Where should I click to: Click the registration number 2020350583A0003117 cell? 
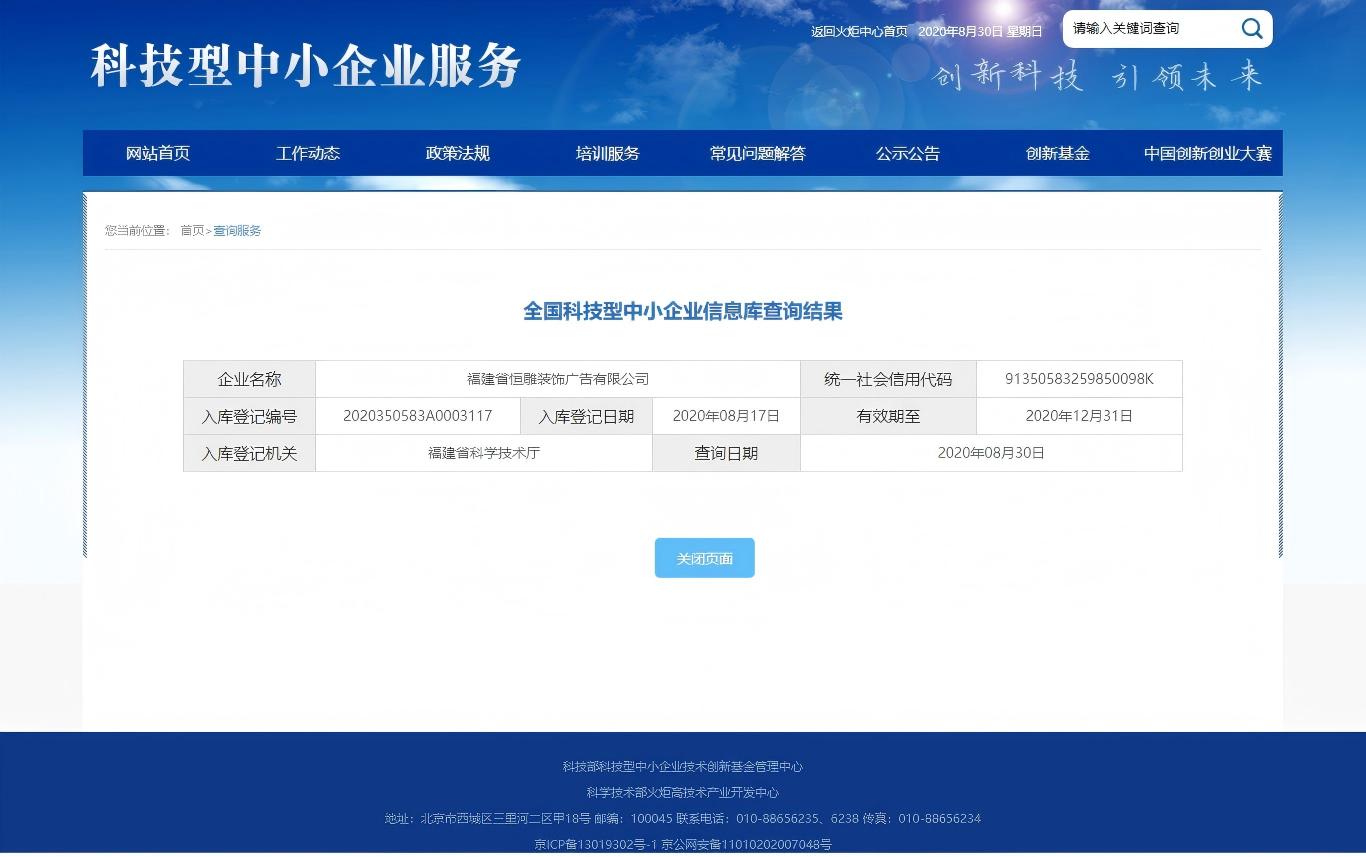(417, 416)
